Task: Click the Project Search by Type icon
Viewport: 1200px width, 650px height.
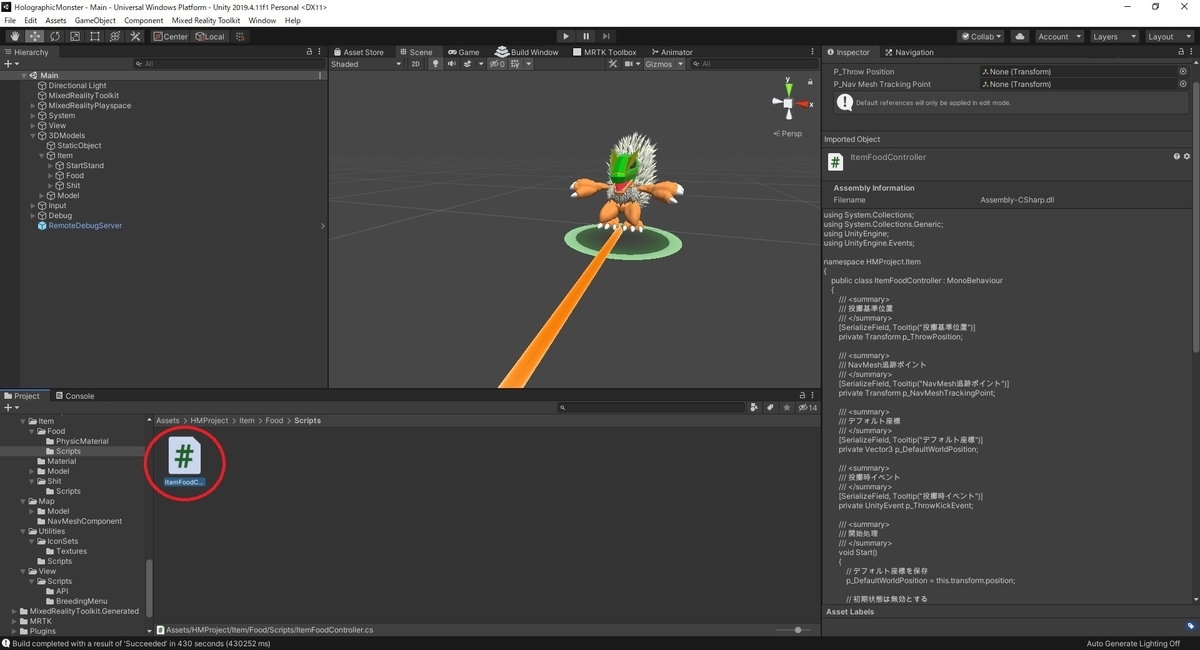Action: [x=754, y=408]
